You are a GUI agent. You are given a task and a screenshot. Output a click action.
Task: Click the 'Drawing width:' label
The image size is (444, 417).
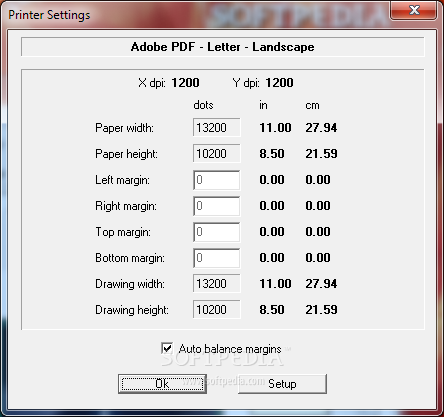click(130, 284)
